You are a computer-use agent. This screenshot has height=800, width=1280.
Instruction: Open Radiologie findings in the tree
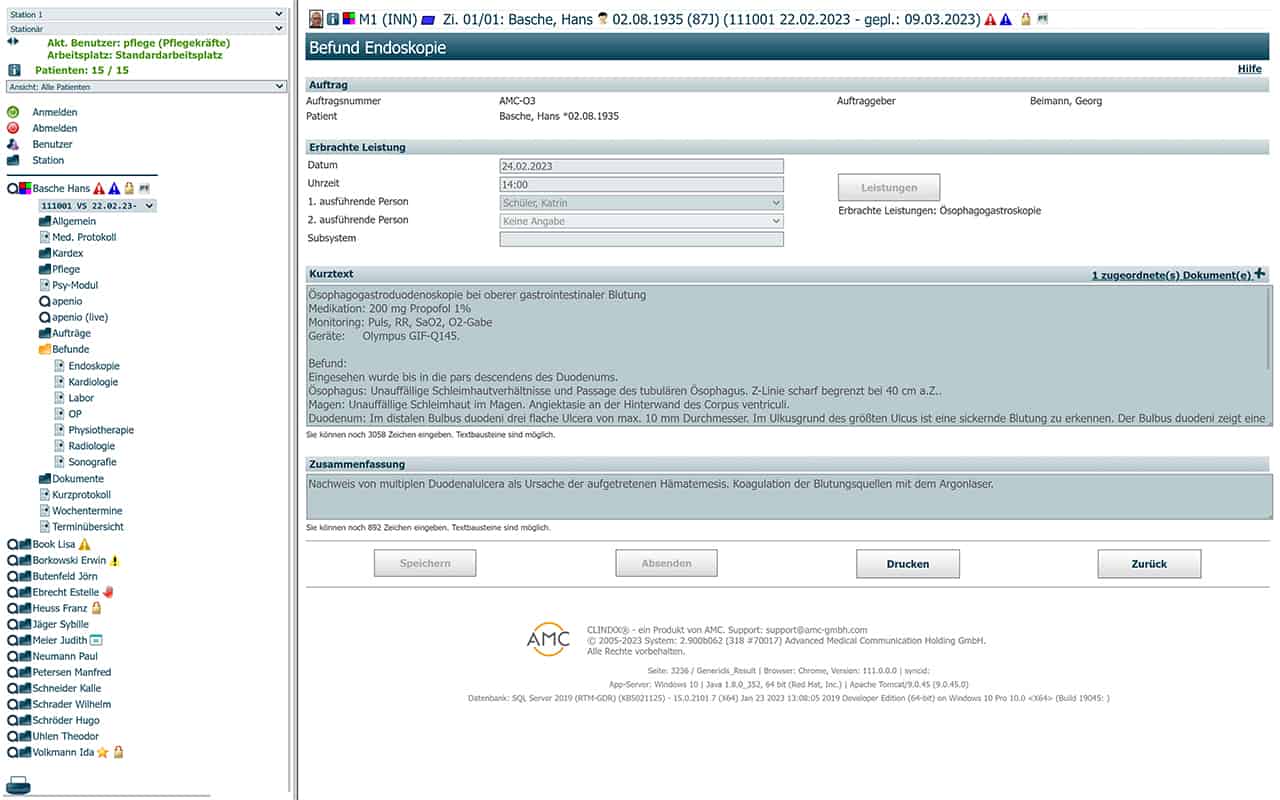point(91,446)
